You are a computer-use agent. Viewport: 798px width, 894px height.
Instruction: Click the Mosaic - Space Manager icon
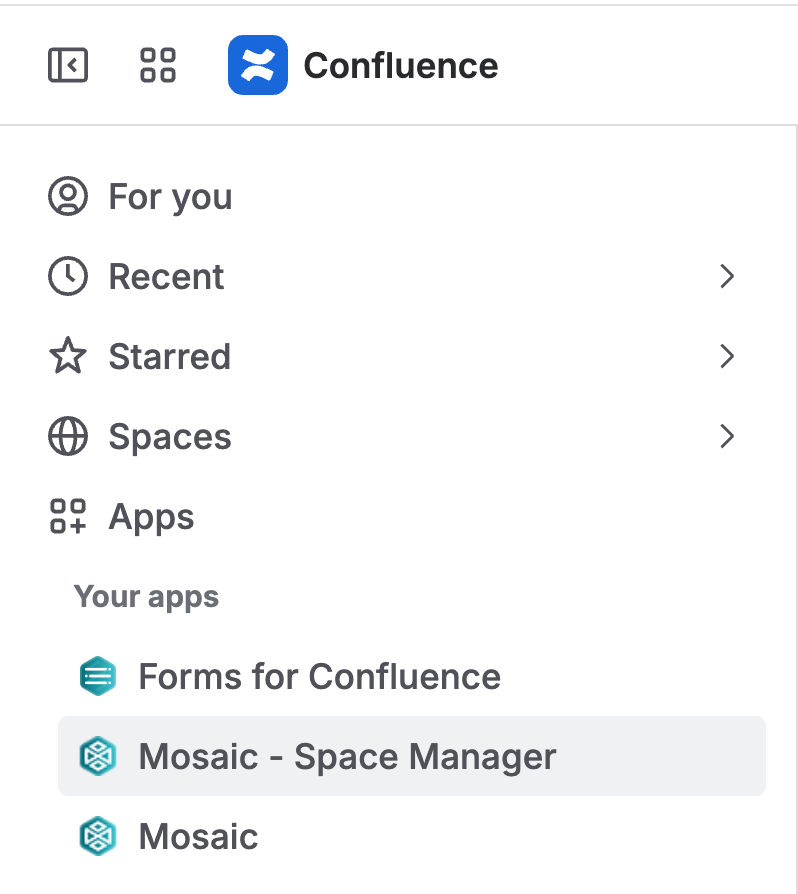pyautogui.click(x=98, y=756)
